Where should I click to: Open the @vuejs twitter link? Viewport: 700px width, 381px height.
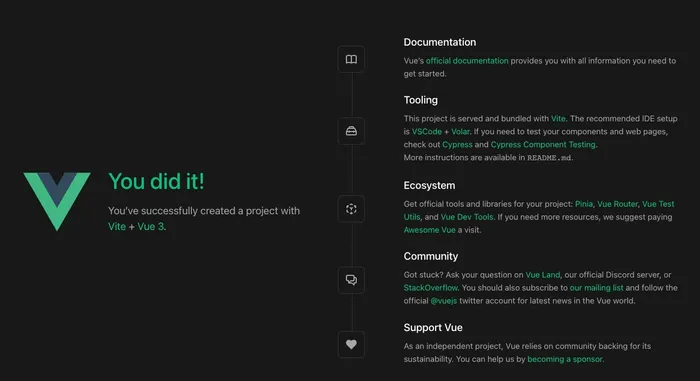[444, 301]
